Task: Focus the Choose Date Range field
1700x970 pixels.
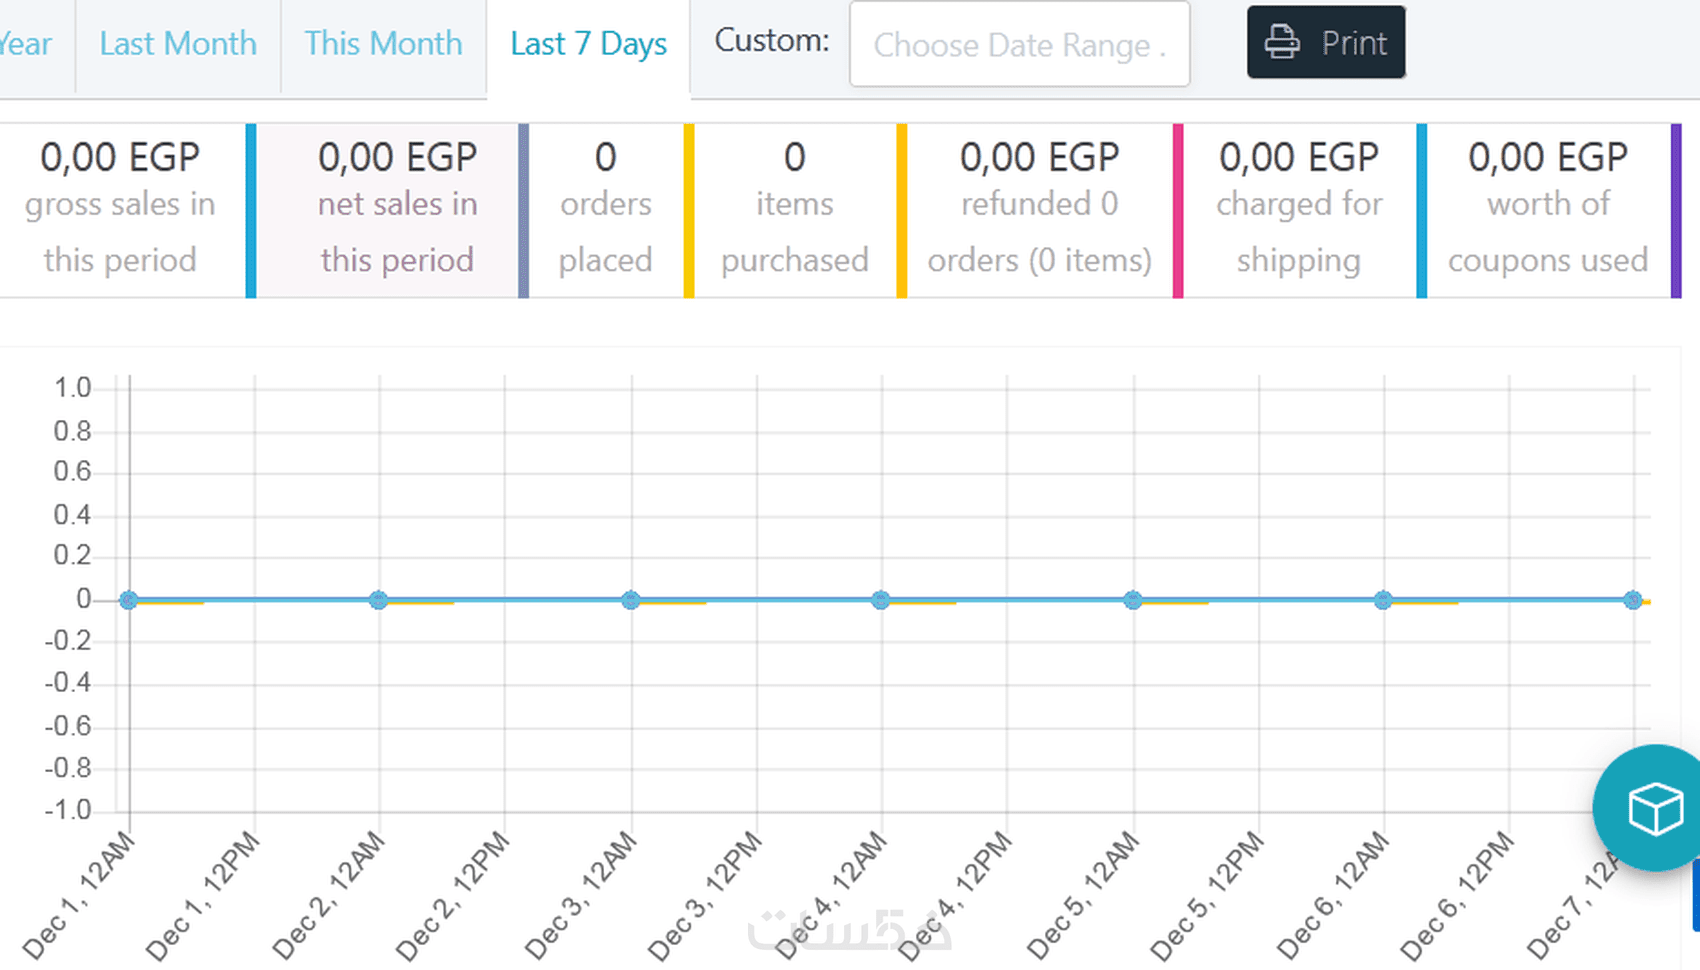Action: tap(1019, 45)
